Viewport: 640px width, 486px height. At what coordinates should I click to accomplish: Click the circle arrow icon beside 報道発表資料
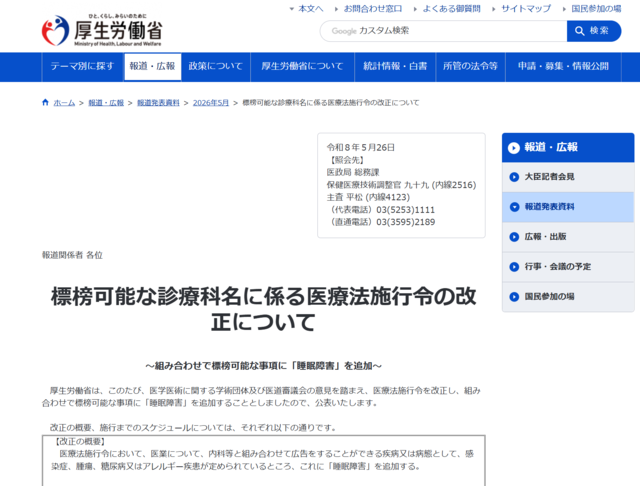[514, 207]
